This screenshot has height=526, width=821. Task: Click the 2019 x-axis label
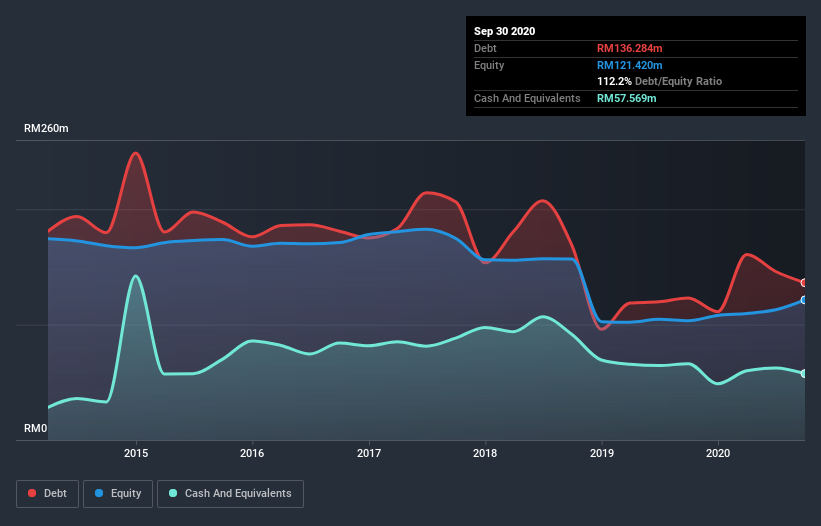coord(602,453)
